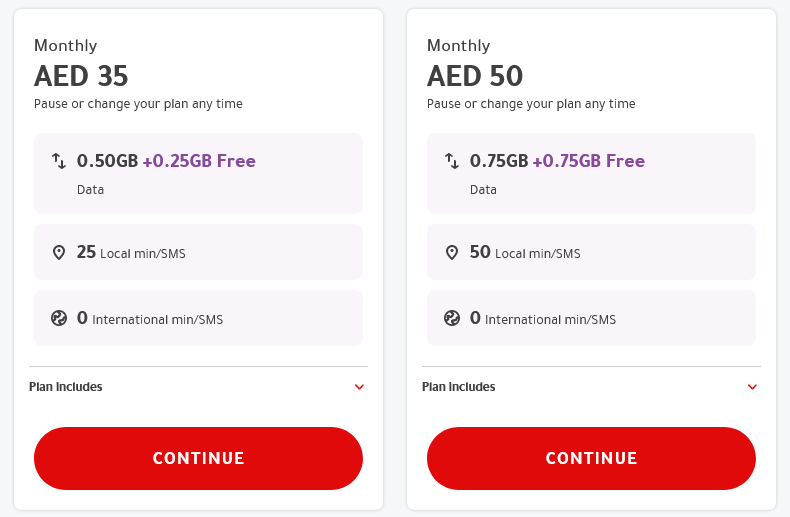The height and width of the screenshot is (517, 790).
Task: Click the 50 Local min/SMS box
Action: [x=591, y=253]
